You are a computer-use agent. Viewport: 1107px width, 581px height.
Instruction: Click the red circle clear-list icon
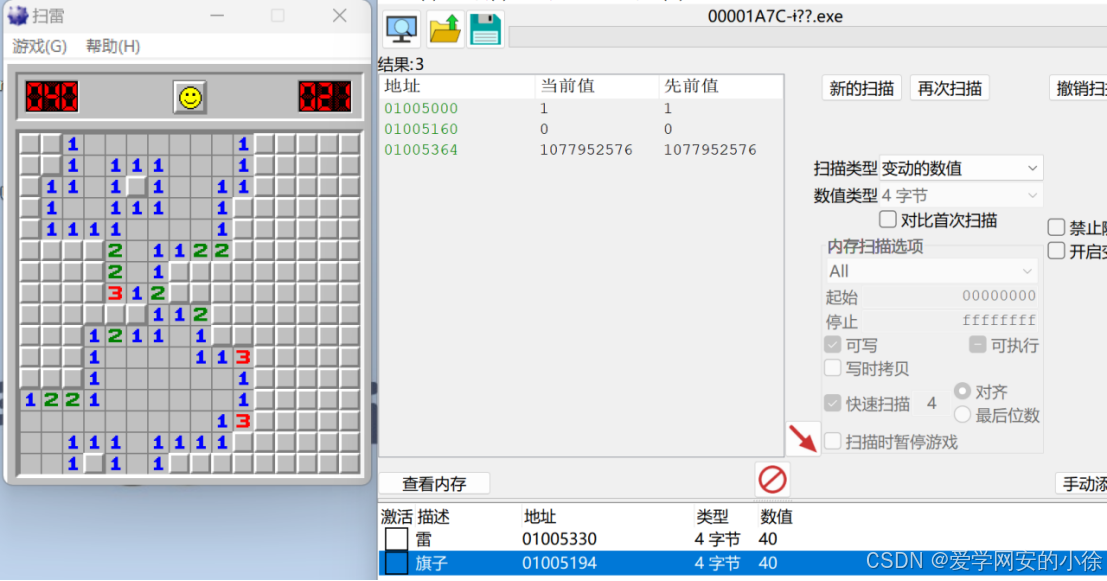pos(772,480)
